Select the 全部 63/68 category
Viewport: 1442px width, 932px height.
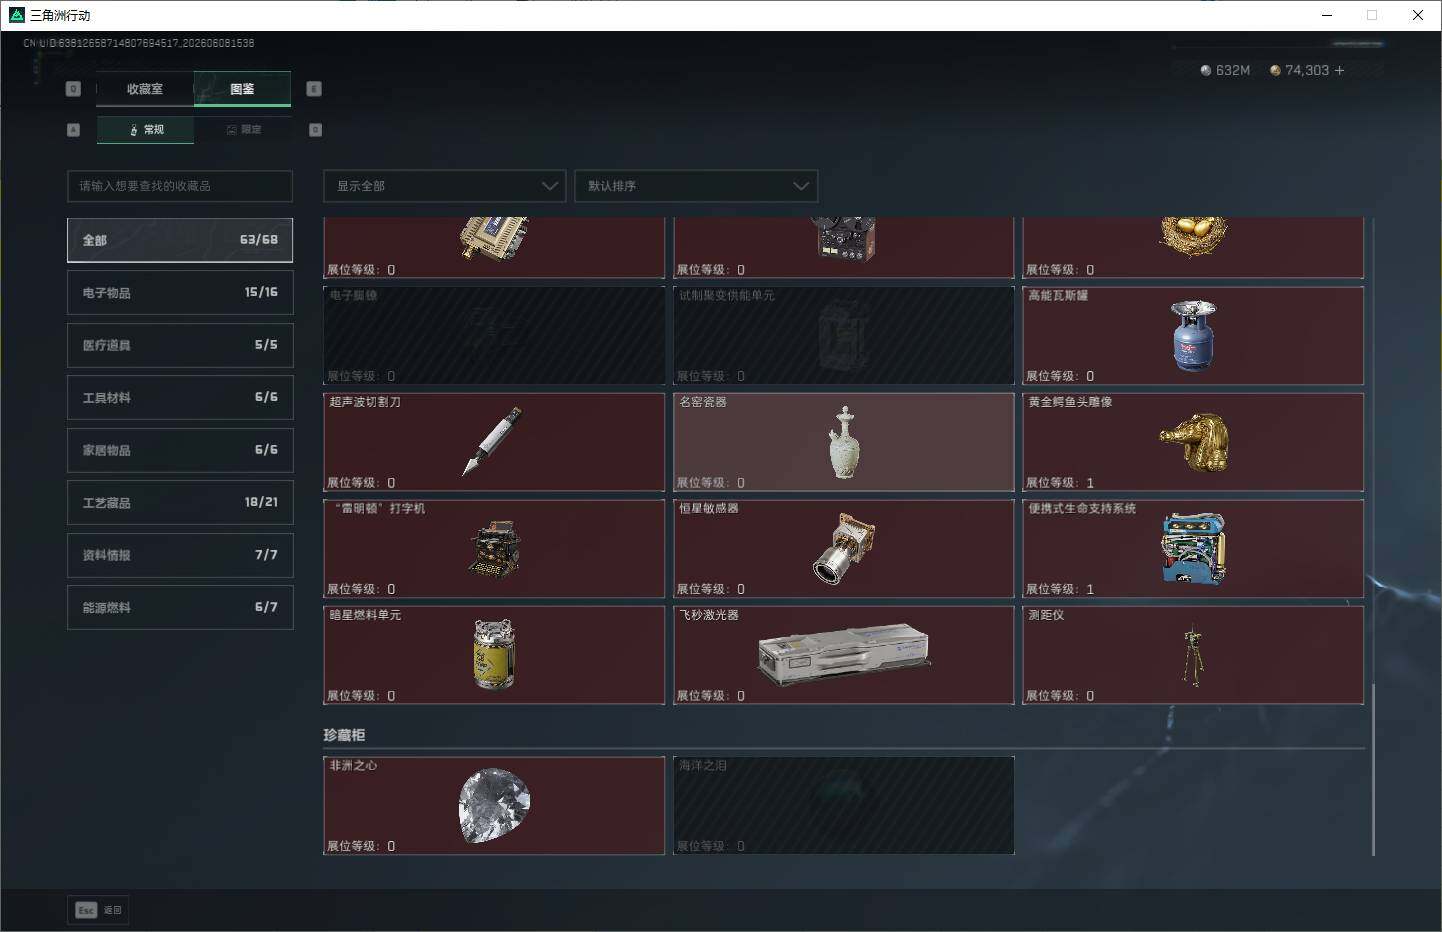point(180,240)
